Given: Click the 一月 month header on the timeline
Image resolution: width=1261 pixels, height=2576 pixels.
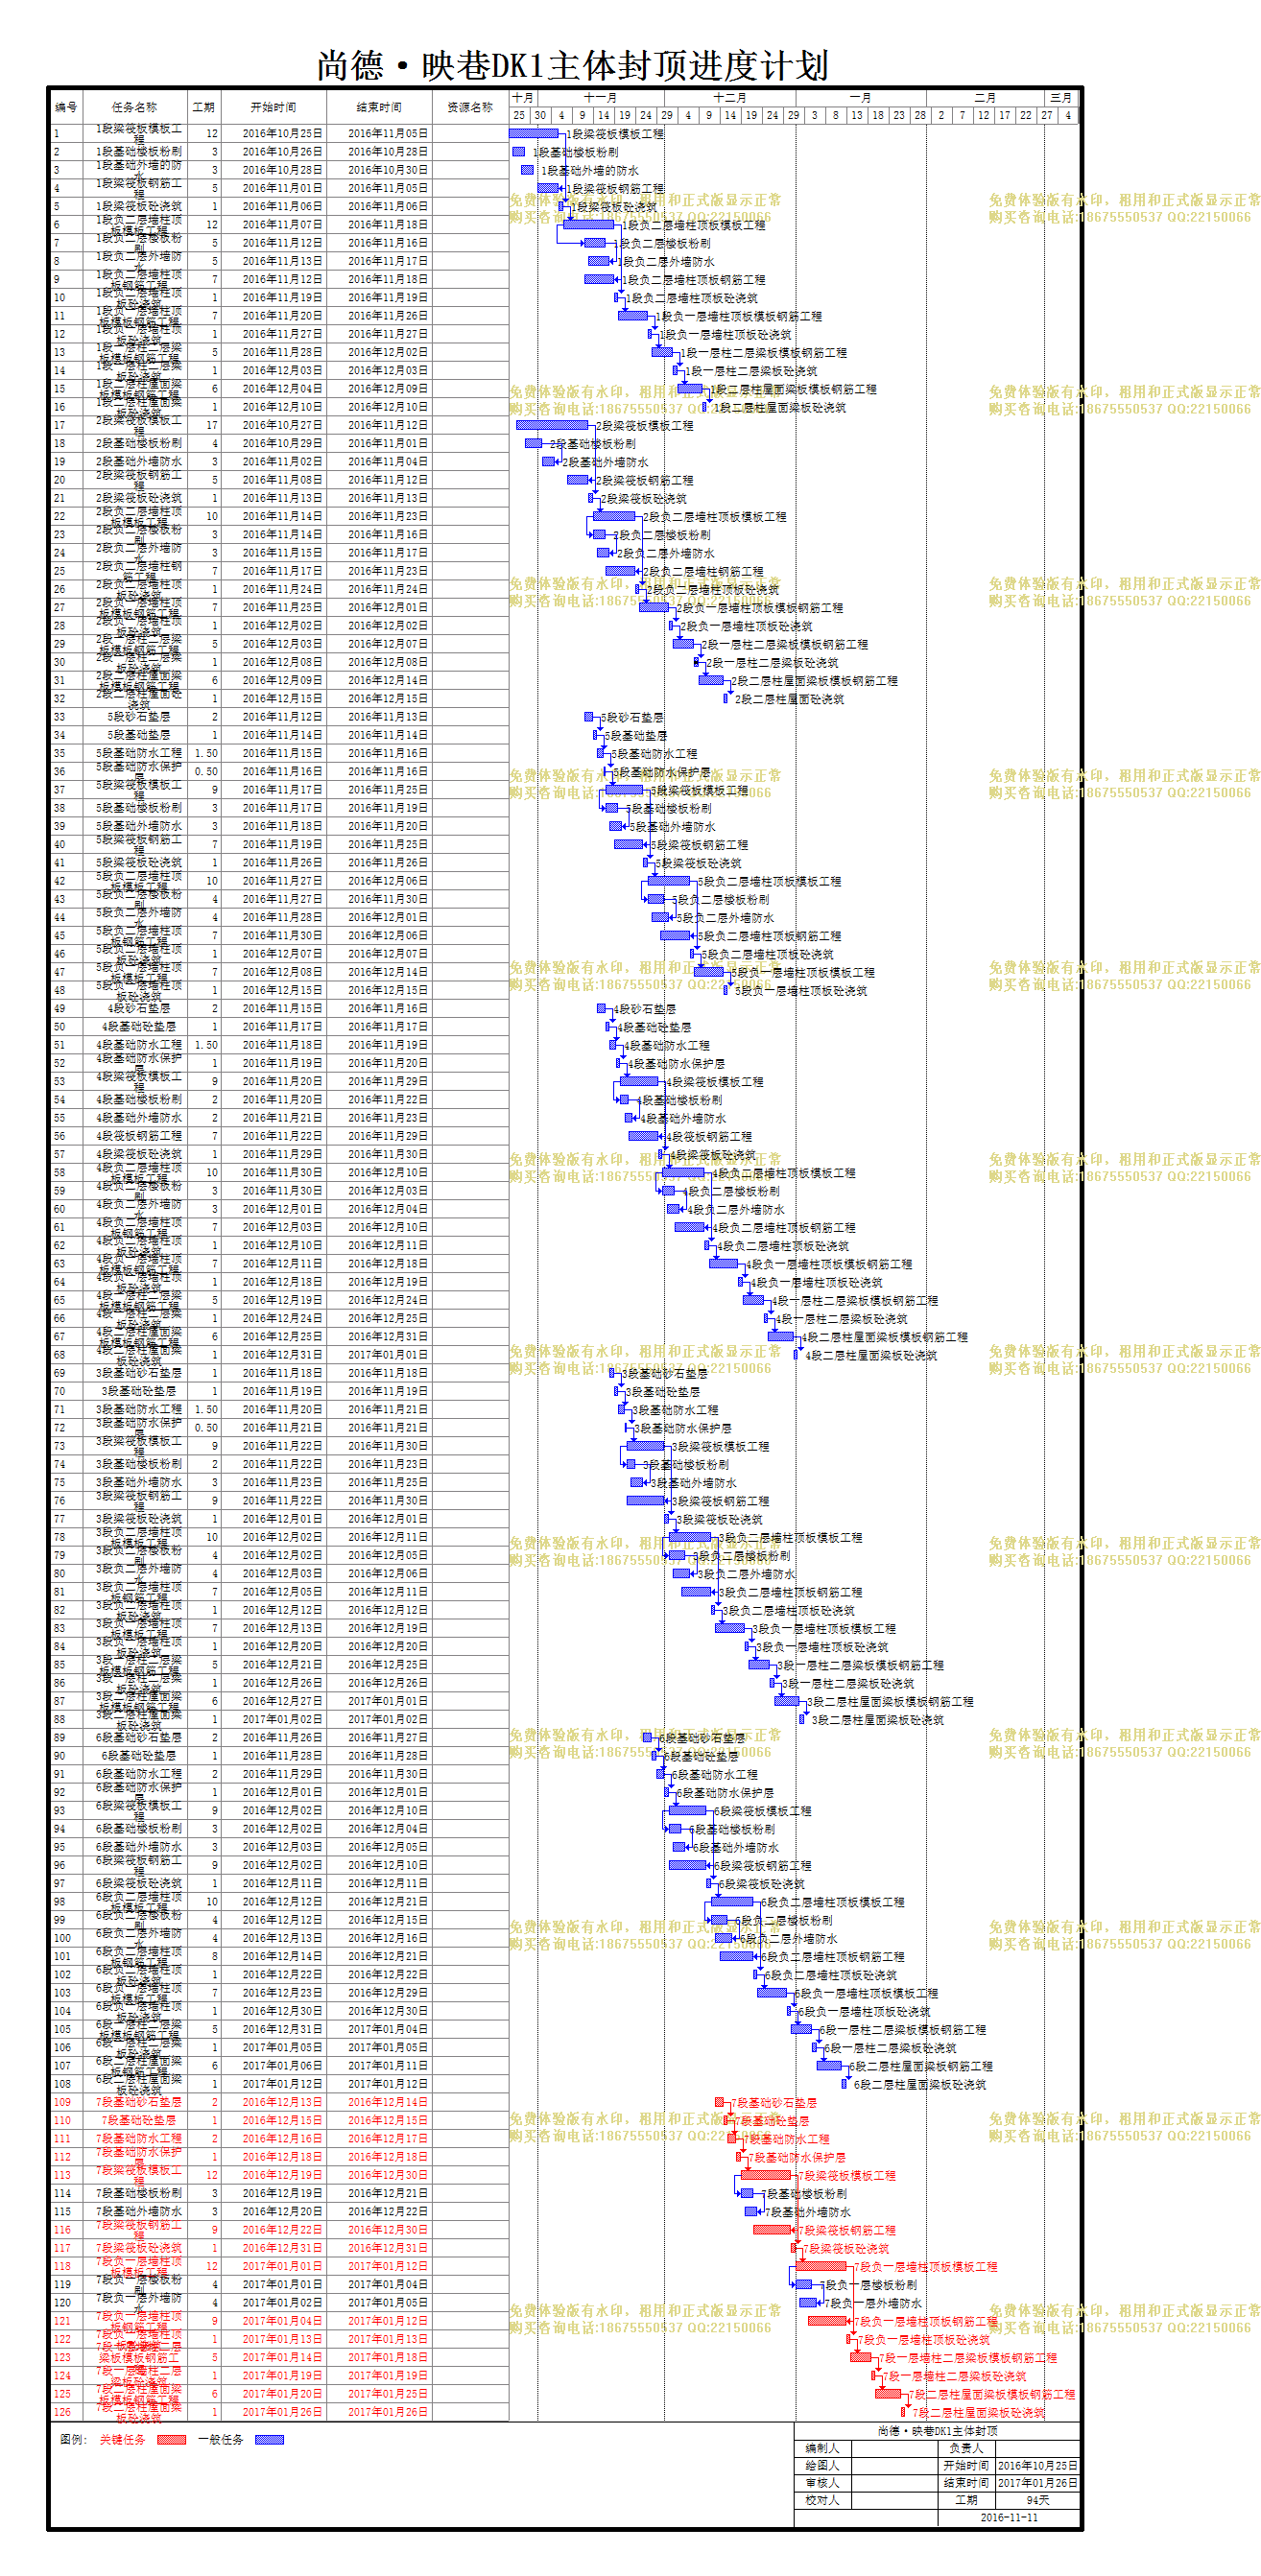Looking at the screenshot, I should pyautogui.click(x=860, y=98).
